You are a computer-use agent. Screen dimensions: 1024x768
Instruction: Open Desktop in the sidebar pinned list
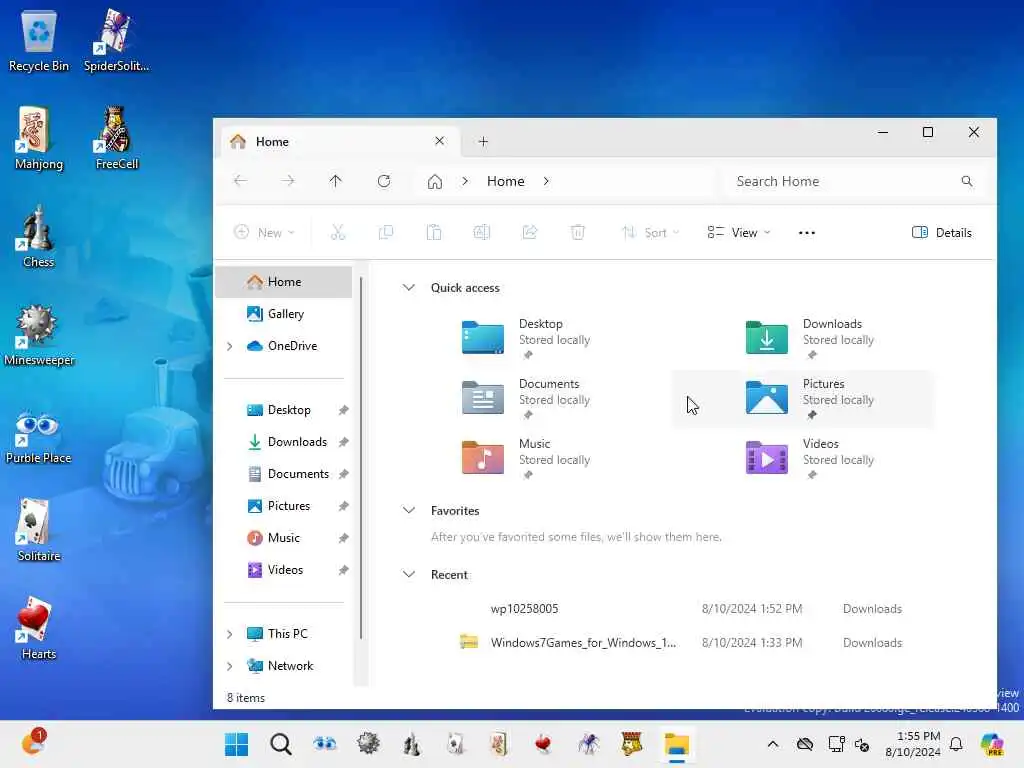pyautogui.click(x=285, y=410)
